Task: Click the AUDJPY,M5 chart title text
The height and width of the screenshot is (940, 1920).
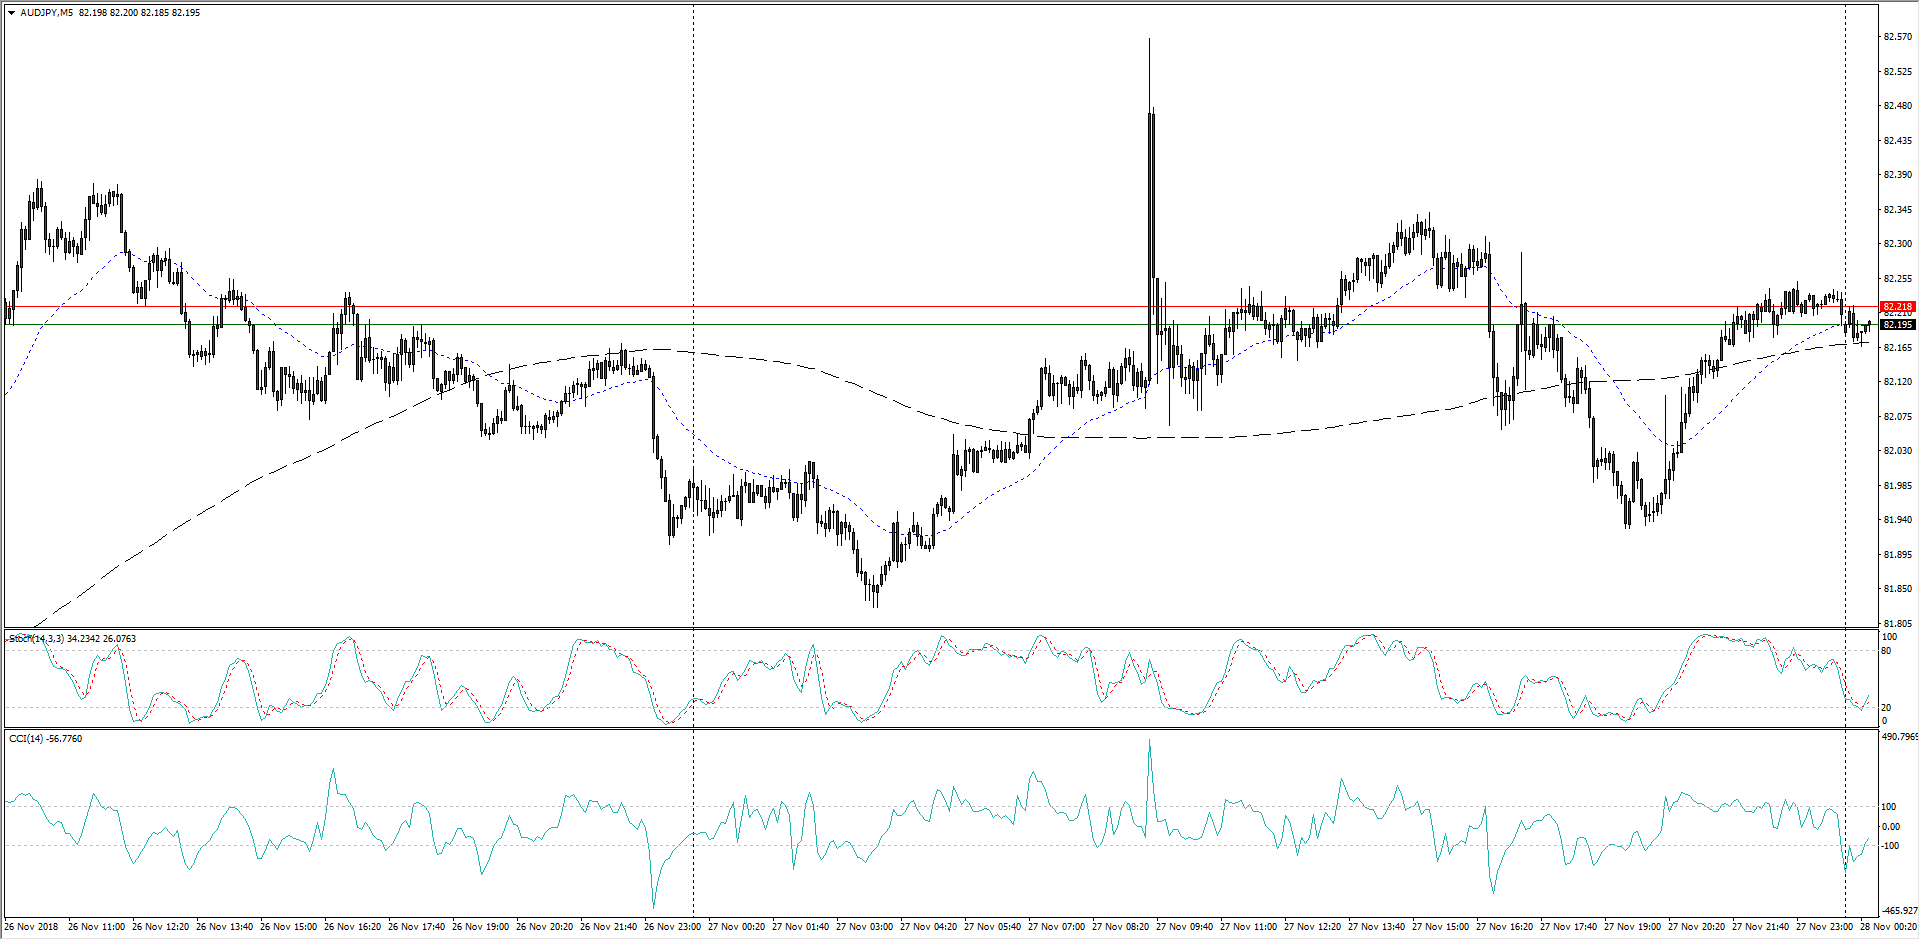Action: tap(46, 13)
